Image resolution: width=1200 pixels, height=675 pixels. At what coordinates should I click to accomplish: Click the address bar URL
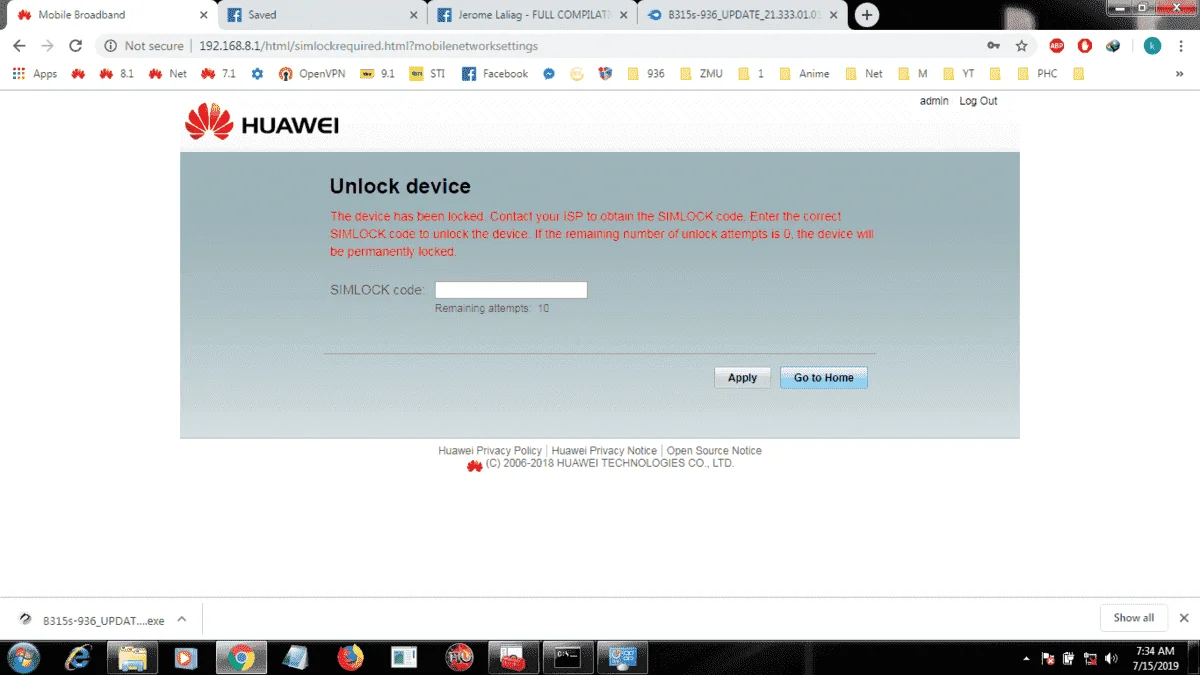(368, 46)
